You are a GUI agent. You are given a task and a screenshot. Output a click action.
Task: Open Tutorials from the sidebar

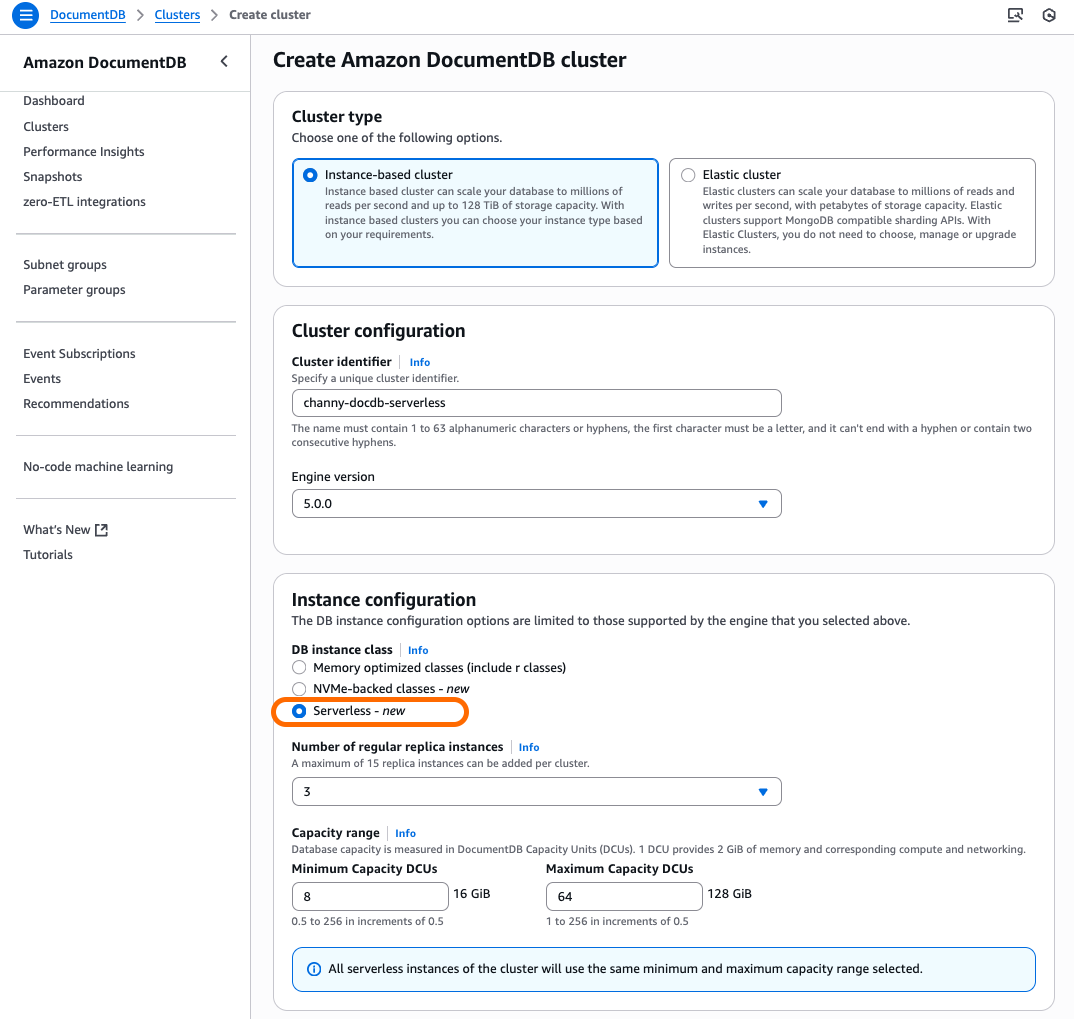click(x=47, y=554)
